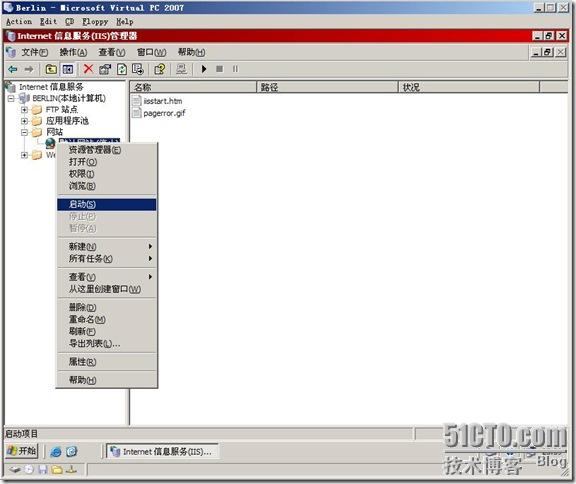Click the 名称 column header
Screen dimensions: 576x484
click(193, 87)
